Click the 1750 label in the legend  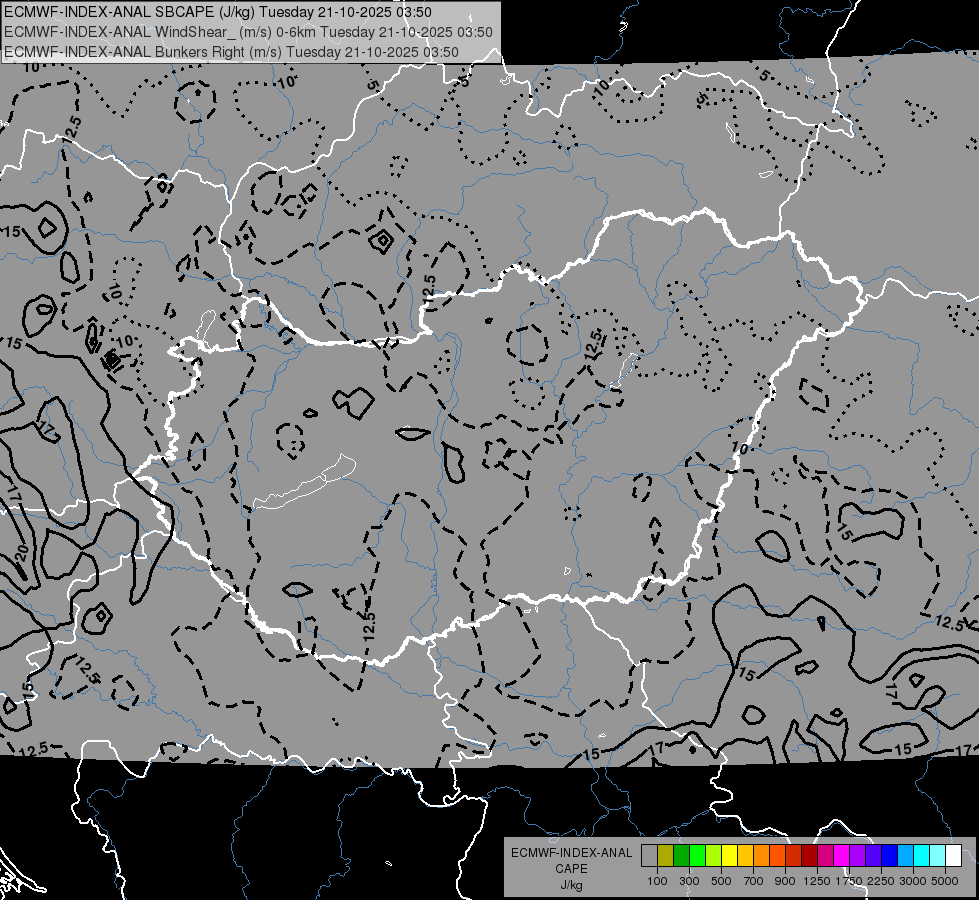coord(849,881)
